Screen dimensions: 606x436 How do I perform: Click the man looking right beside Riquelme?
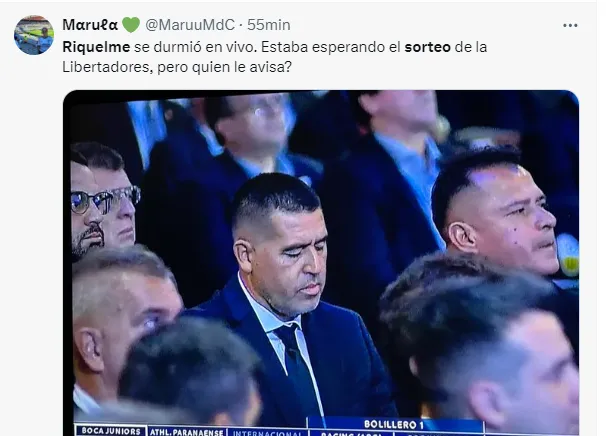pos(499,216)
